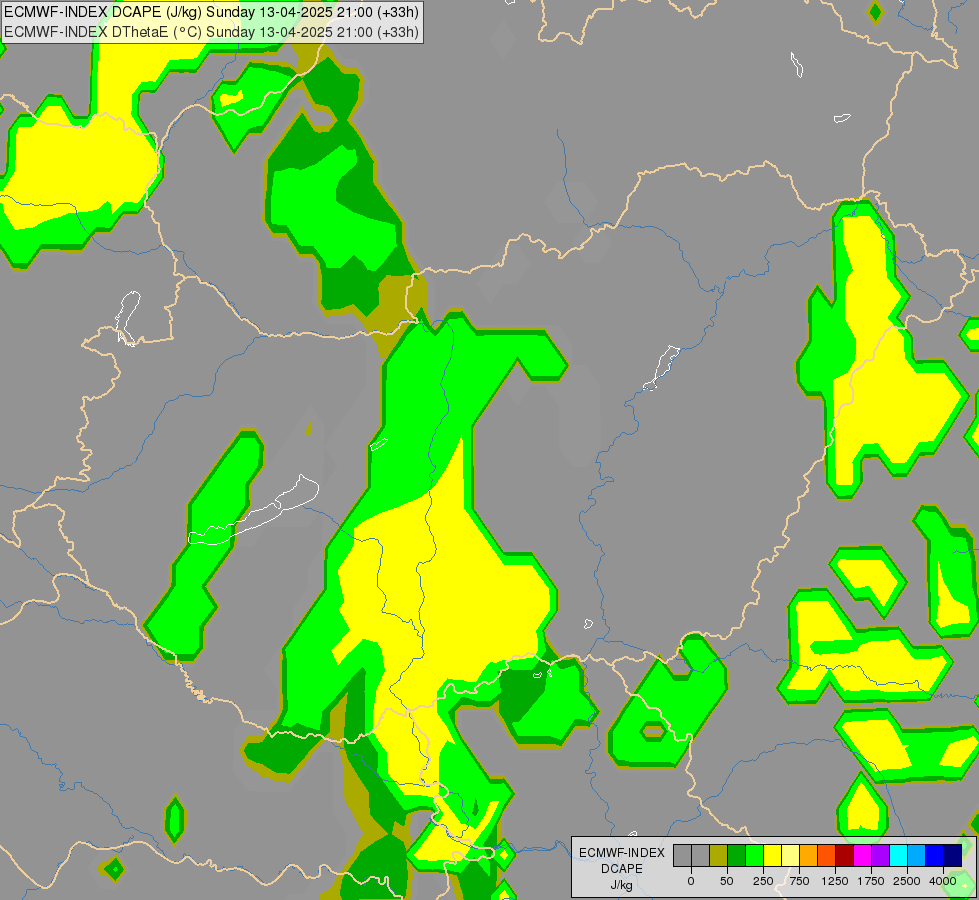This screenshot has width=979, height=900.
Task: Click the purple legend swatch
Action: (x=880, y=855)
